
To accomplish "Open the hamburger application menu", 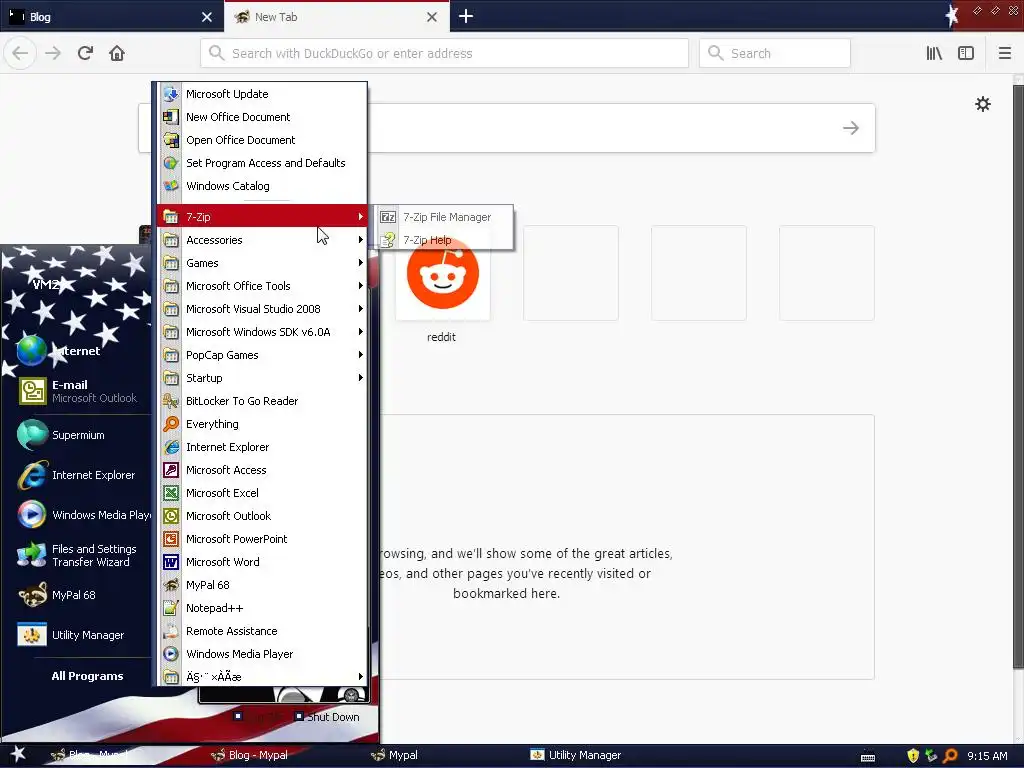I will [x=1004, y=53].
